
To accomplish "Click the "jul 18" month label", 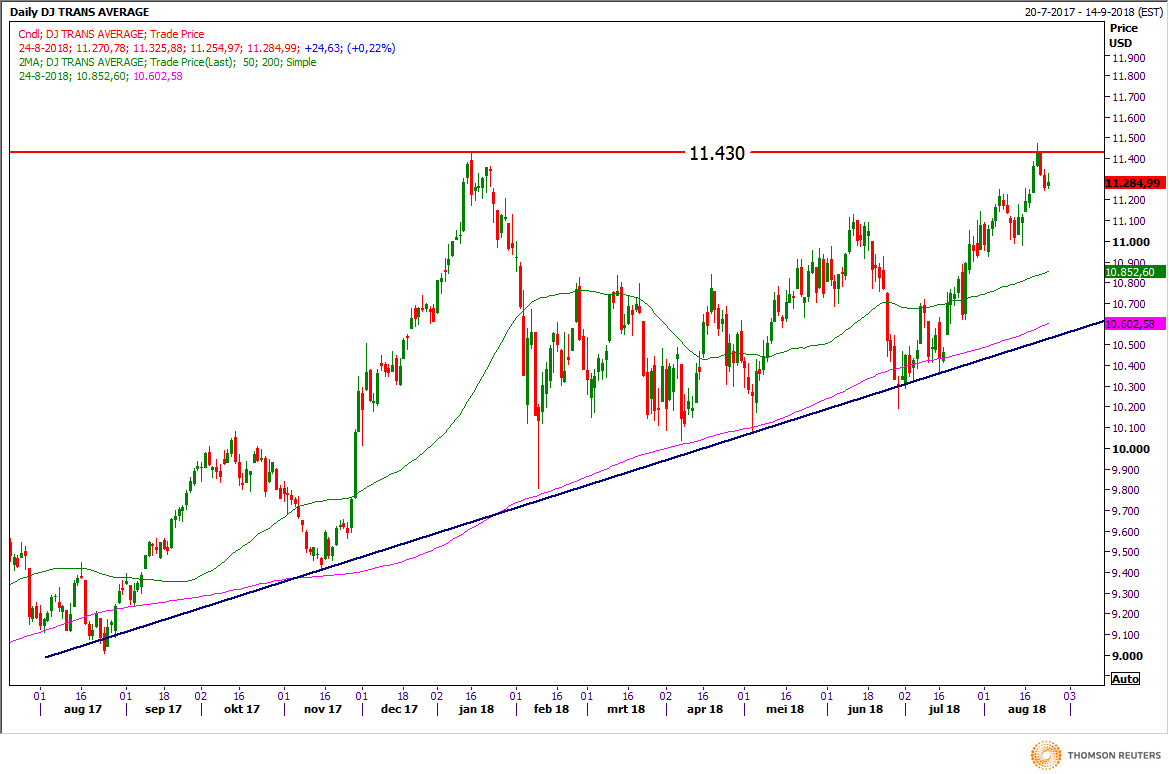I will (x=944, y=709).
